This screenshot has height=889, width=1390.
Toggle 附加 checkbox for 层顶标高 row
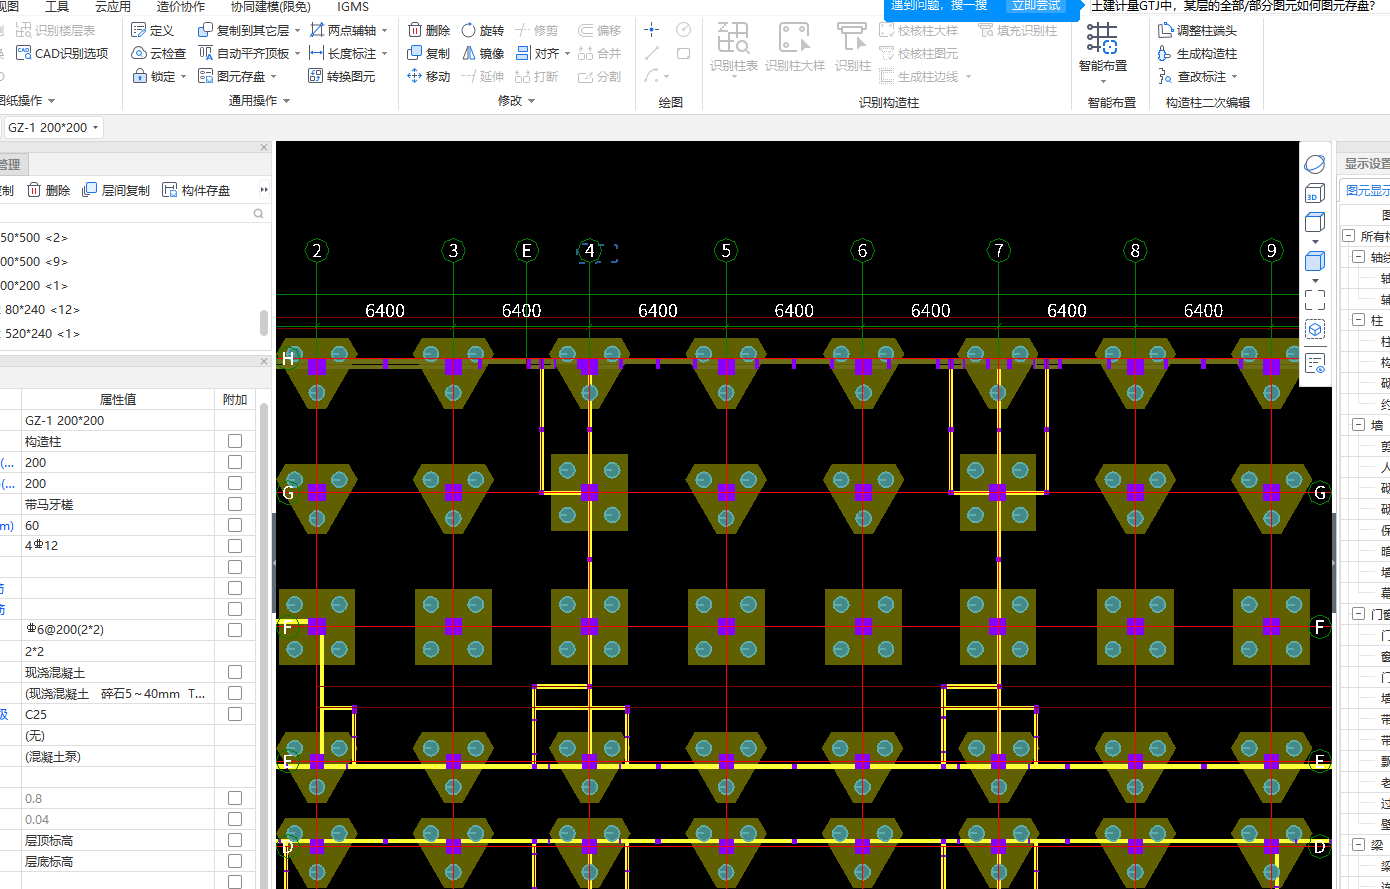[235, 840]
